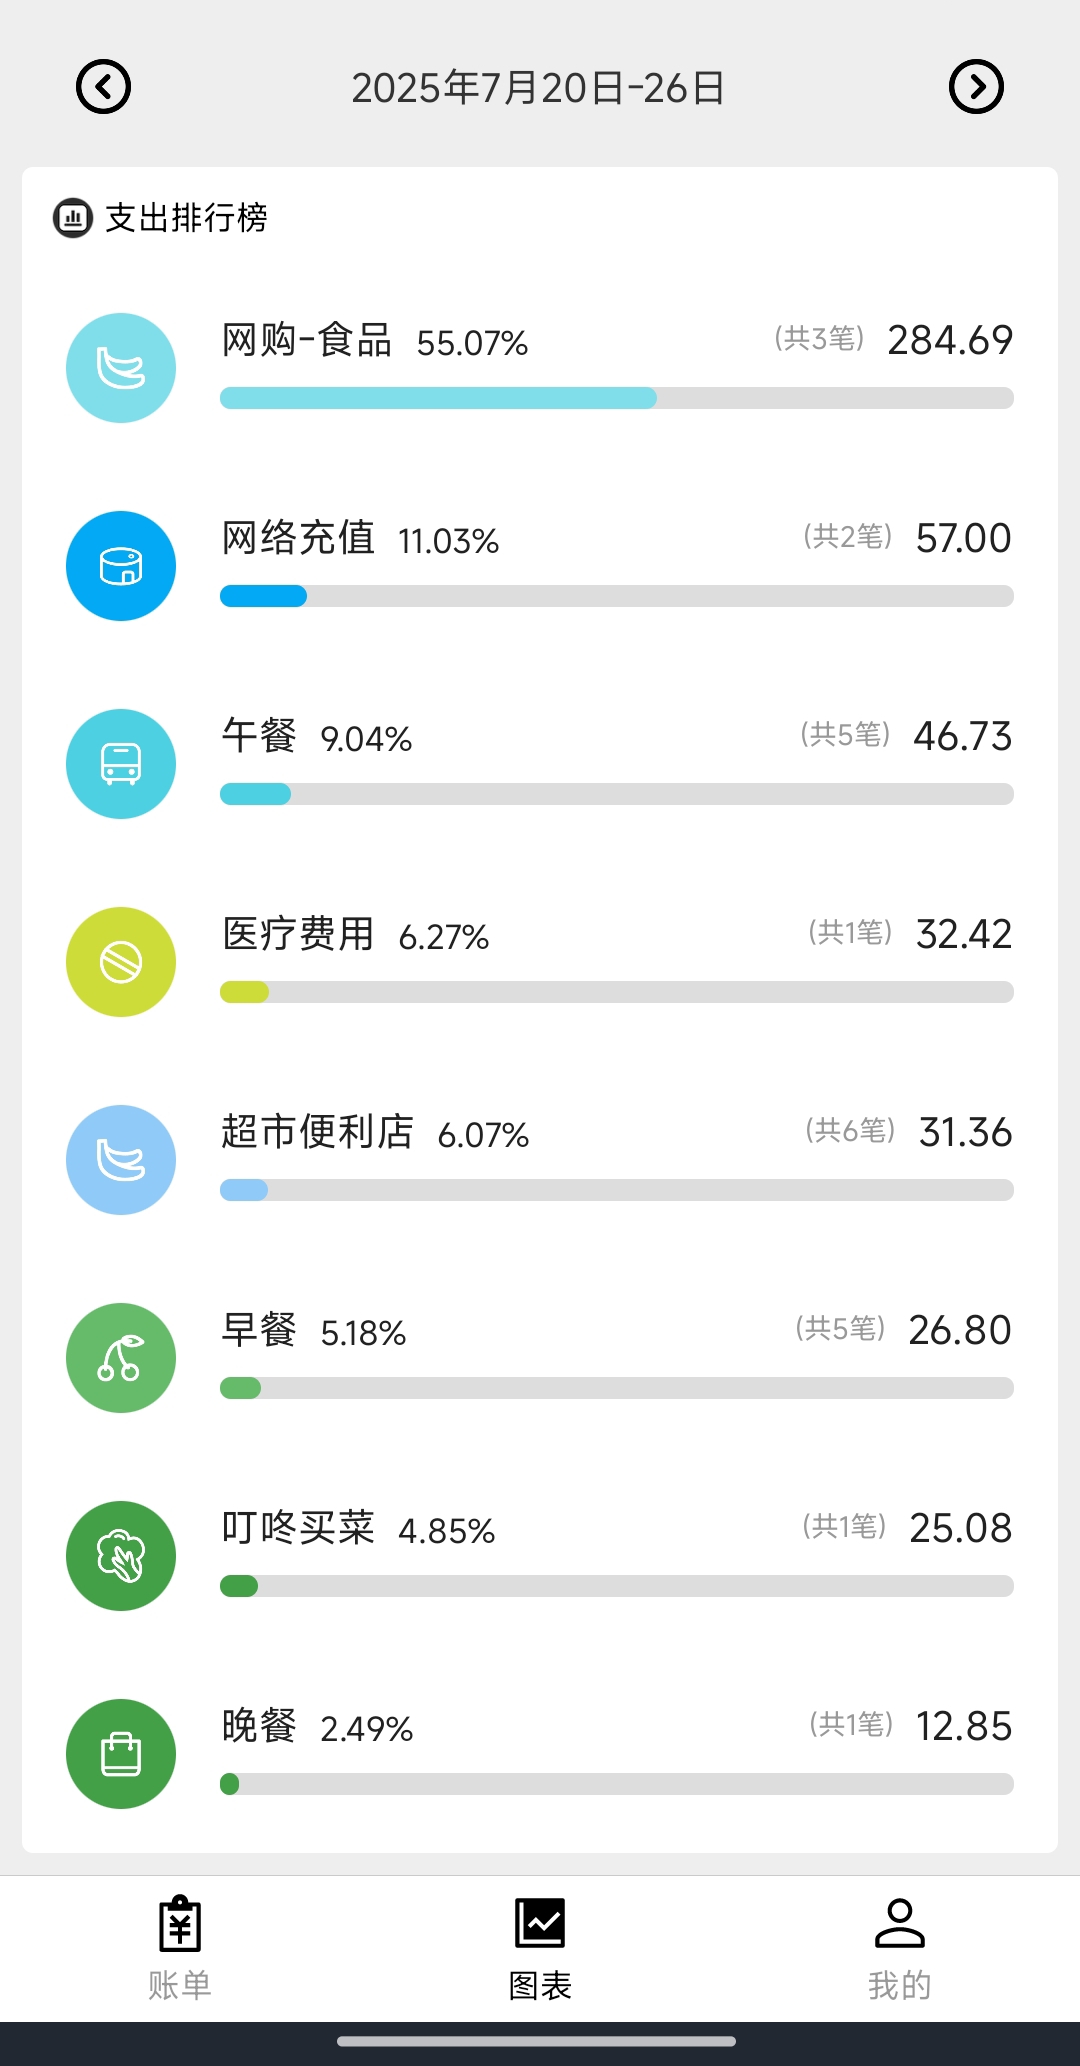Go to next week using right arrow
The image size is (1080, 2066).
(976, 87)
